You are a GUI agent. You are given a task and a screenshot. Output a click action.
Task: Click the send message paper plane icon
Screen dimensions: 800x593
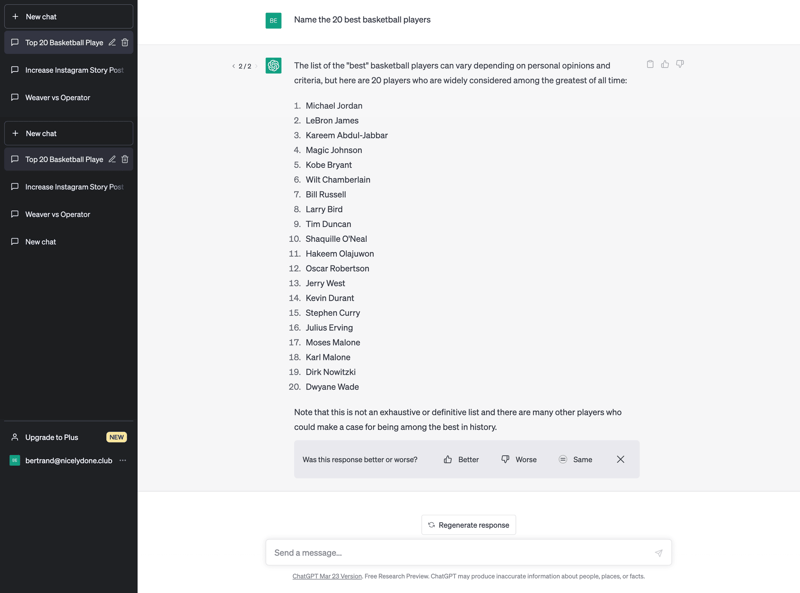pos(659,552)
